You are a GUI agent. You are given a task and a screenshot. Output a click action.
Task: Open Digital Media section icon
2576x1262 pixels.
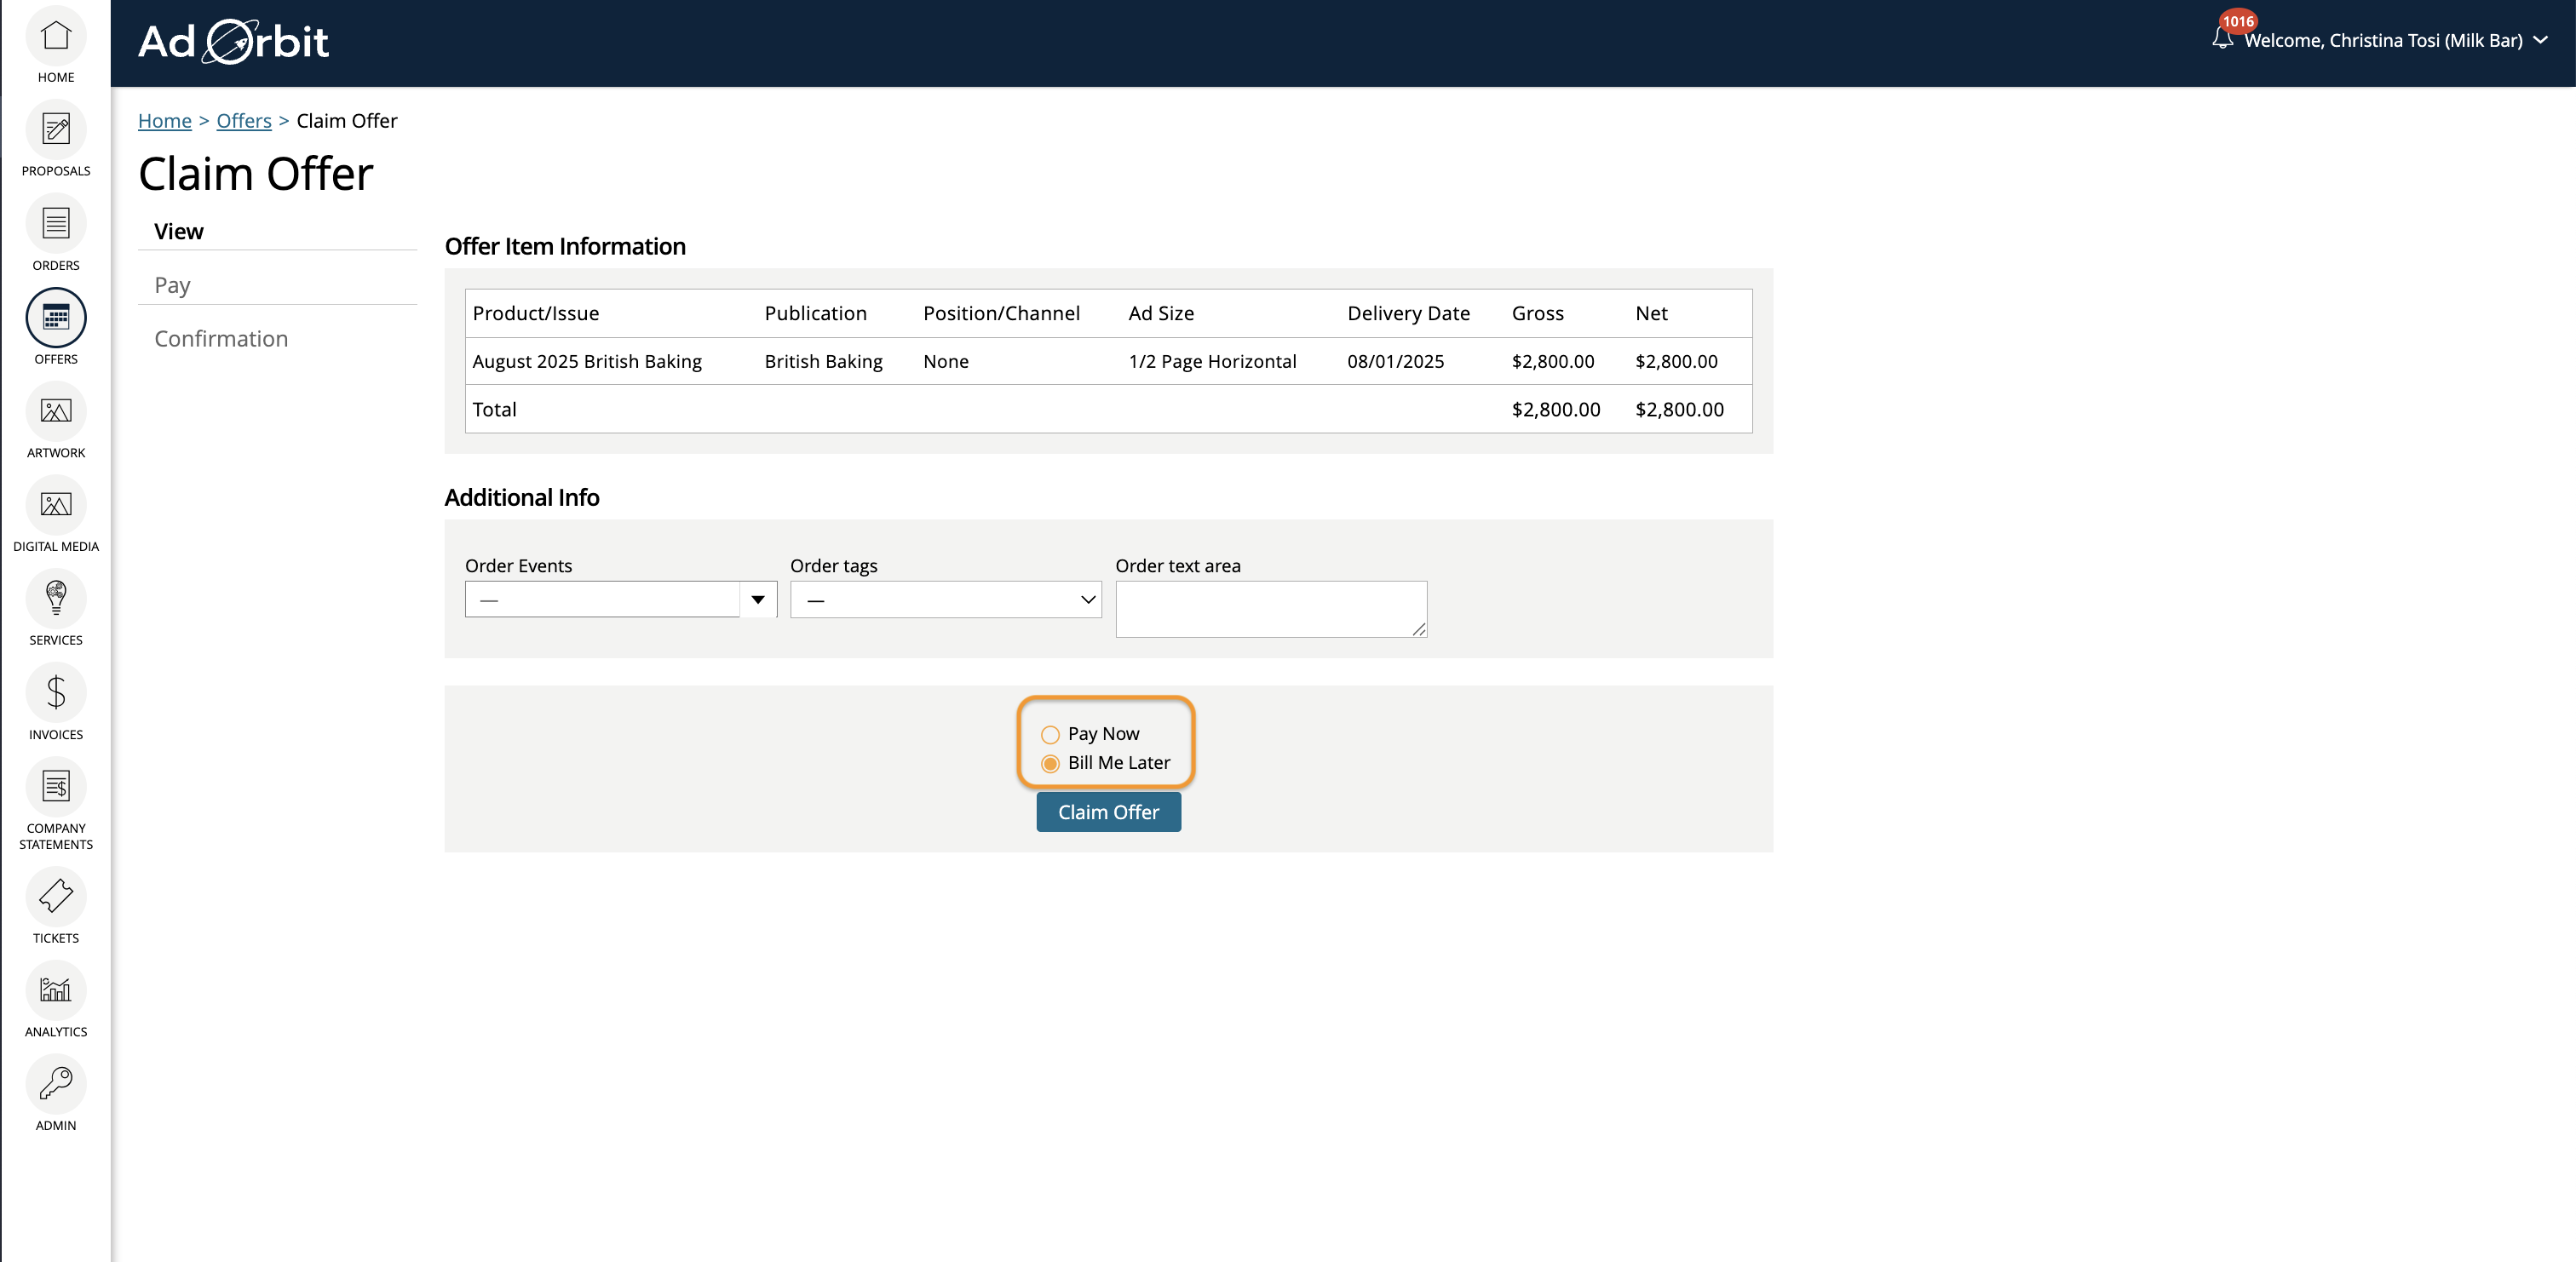(56, 505)
